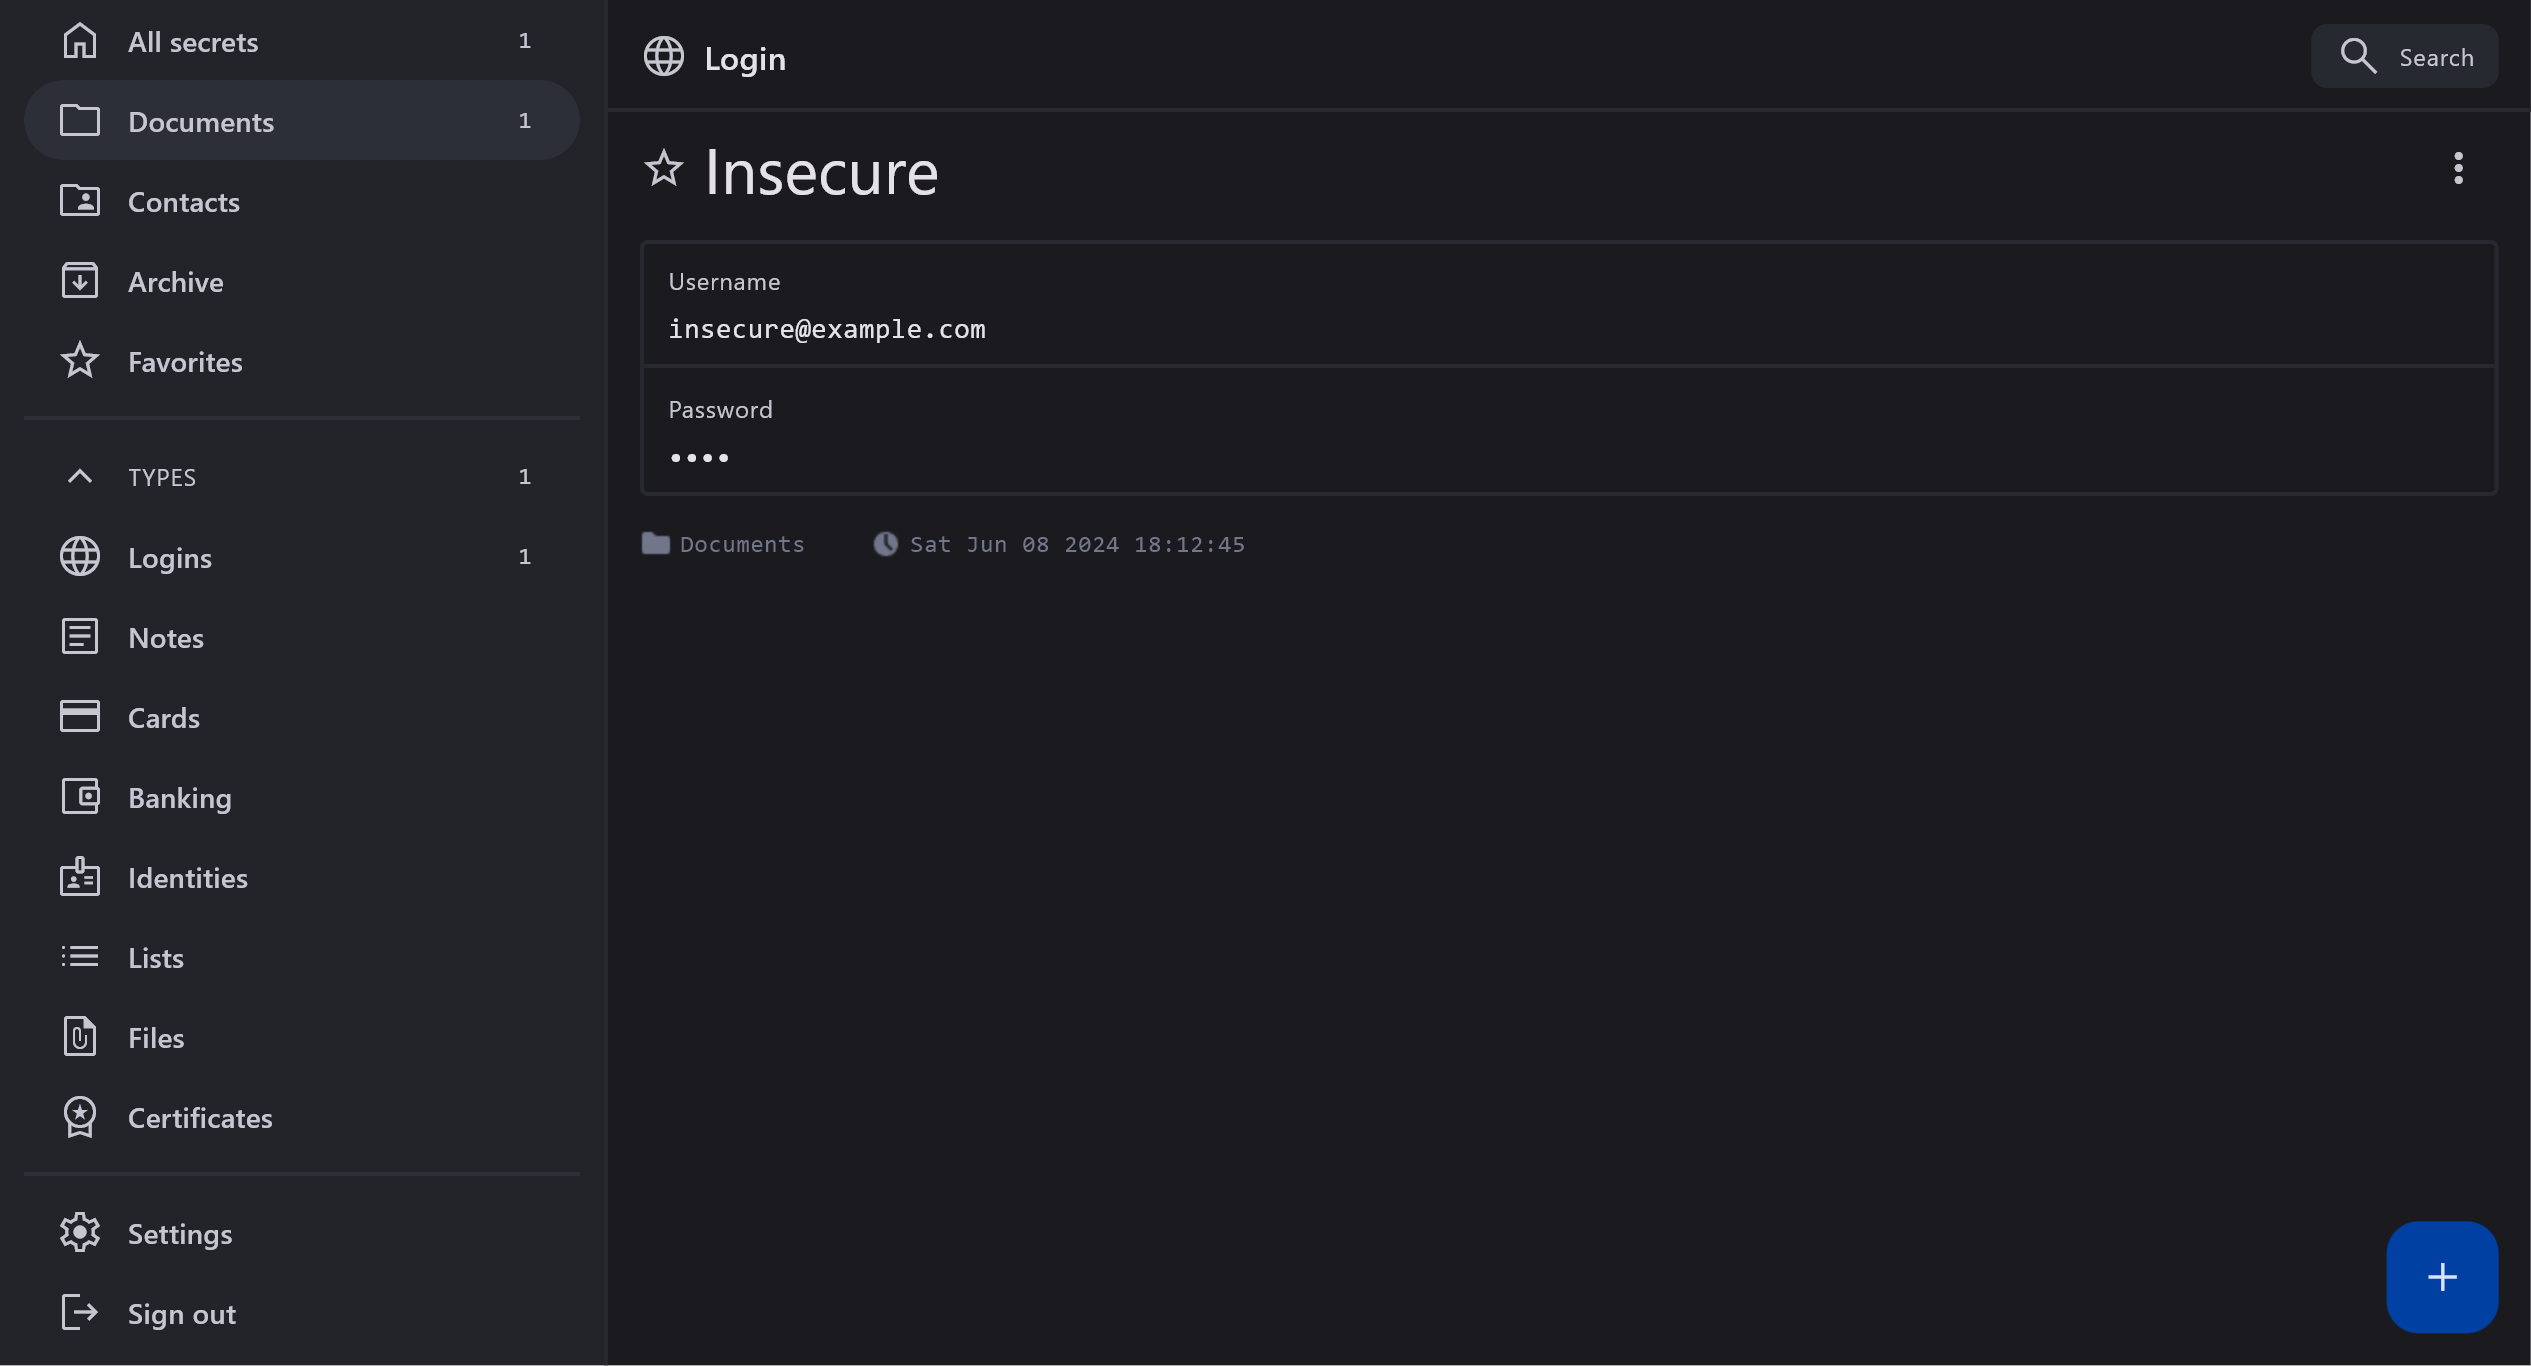This screenshot has height=1366, width=2531.
Task: Open the three-dot options menu
Action: click(x=2458, y=168)
